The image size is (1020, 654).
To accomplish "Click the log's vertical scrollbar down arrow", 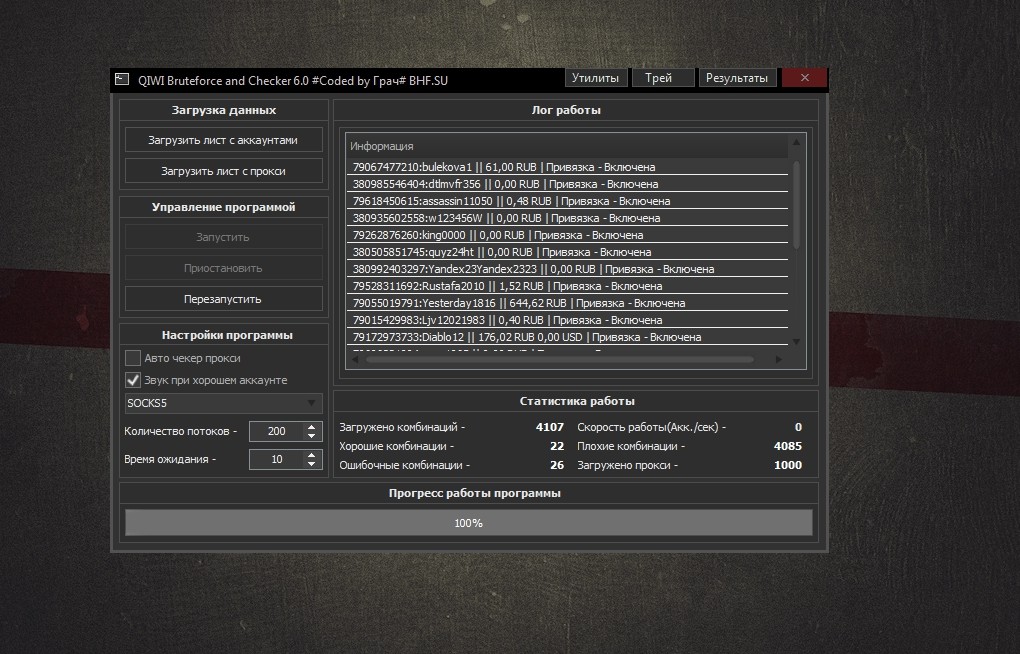I will (x=796, y=342).
